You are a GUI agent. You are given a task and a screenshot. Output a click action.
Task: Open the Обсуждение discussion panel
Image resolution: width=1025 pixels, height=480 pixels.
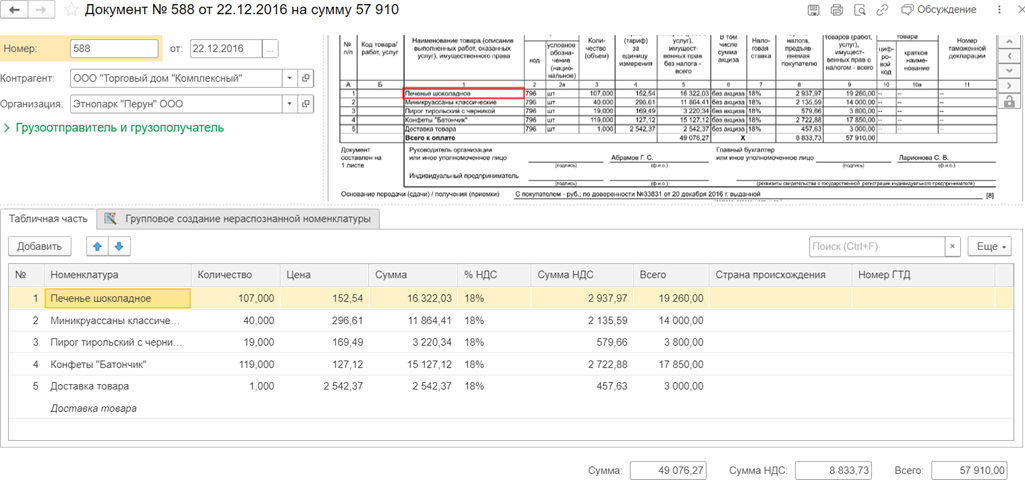point(939,10)
